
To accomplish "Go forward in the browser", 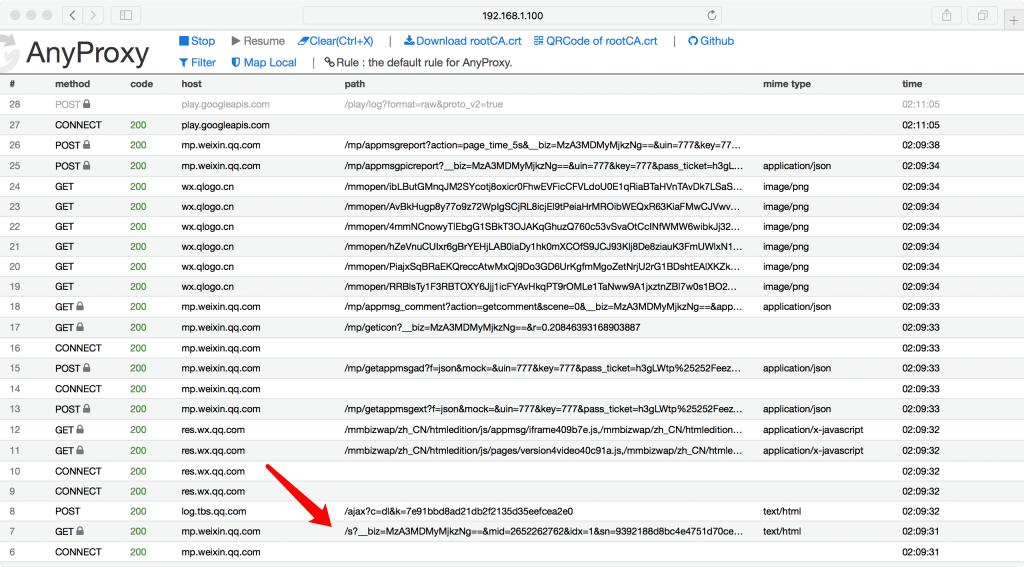I will click(93, 15).
